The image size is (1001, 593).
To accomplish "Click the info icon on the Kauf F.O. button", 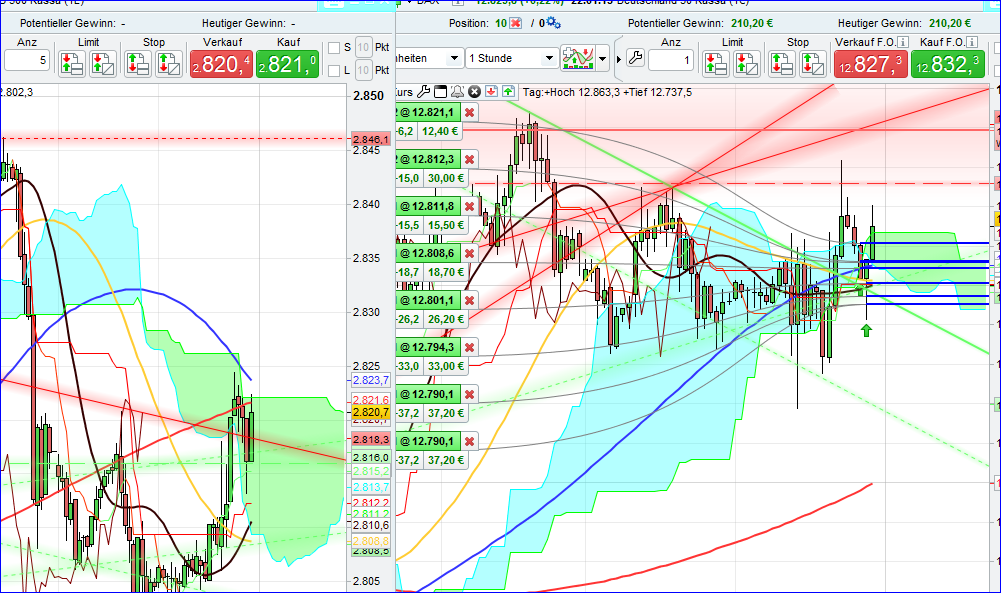I will pyautogui.click(x=970, y=43).
